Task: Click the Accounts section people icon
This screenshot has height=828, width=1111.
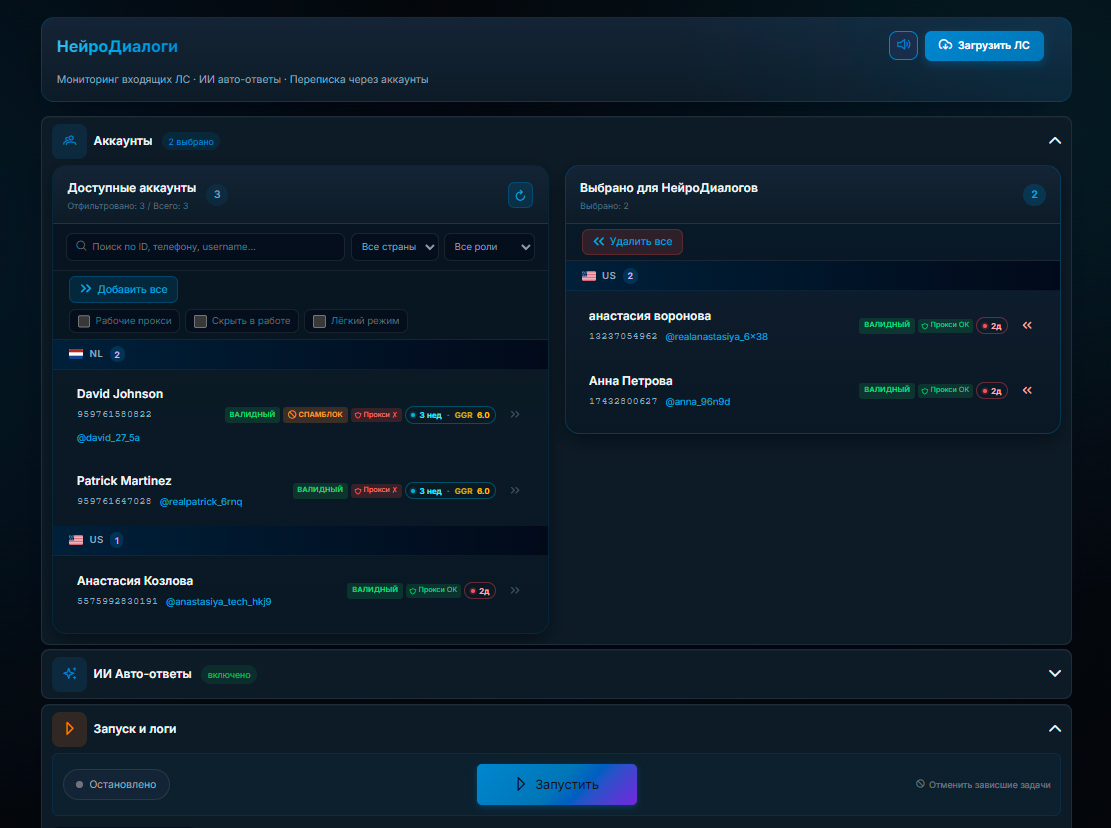Action: coord(69,141)
